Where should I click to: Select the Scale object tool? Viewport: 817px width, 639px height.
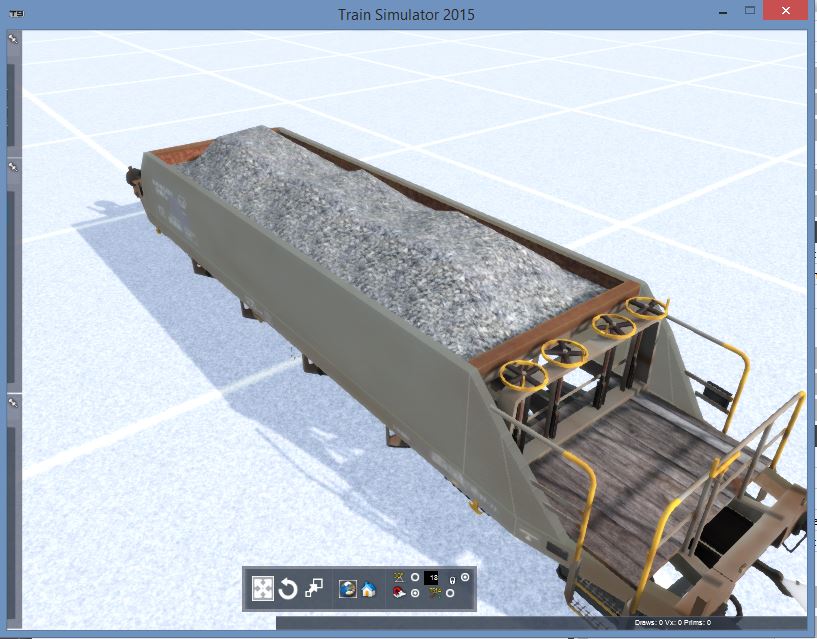point(314,587)
